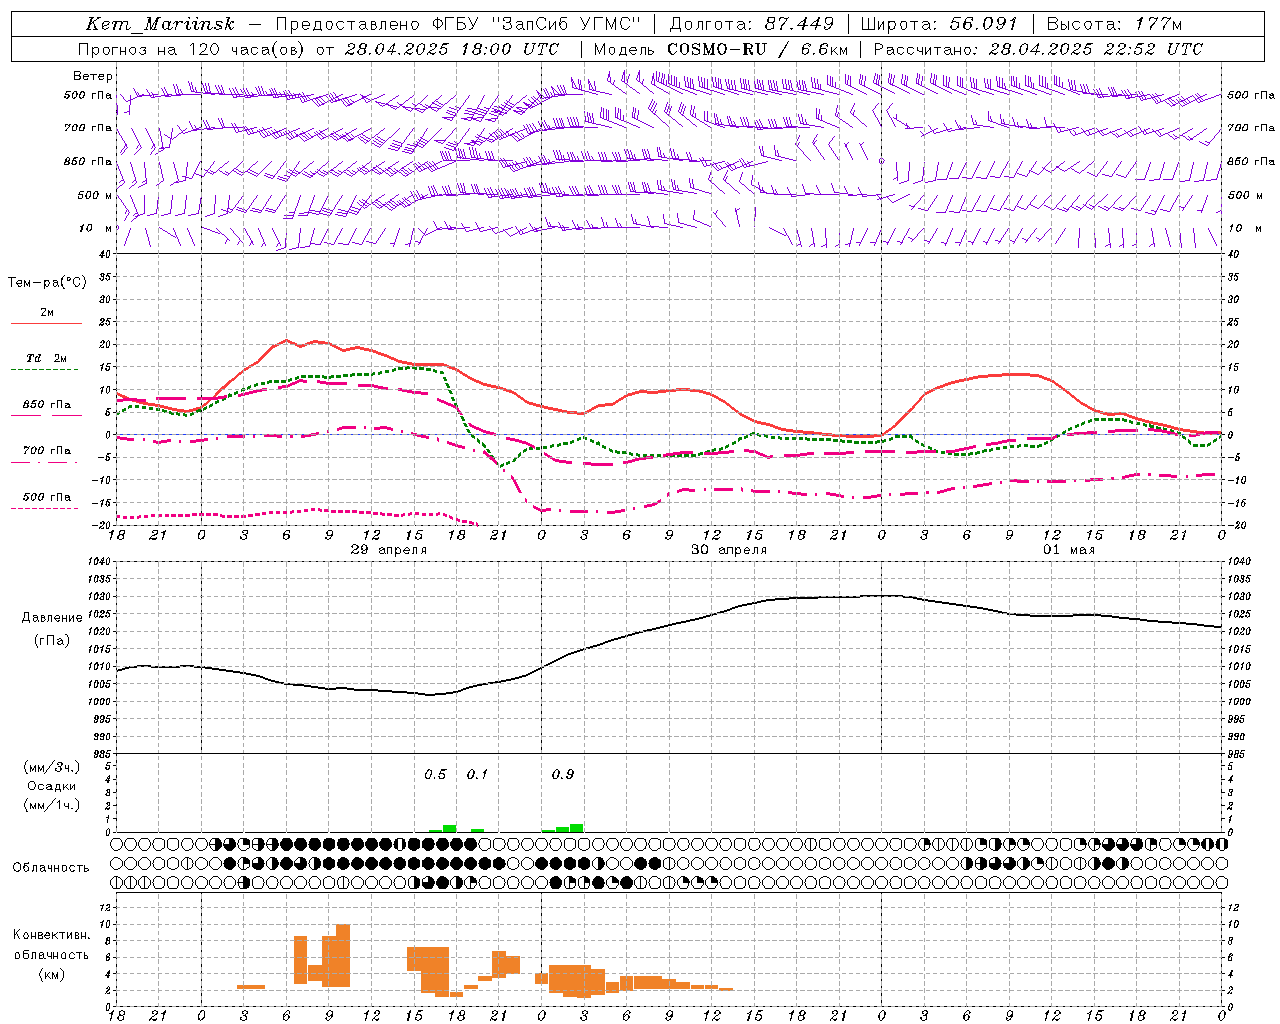The width and height of the screenshot is (1280, 1024).
Task: Click the precipitation amount '0.5'
Action: [x=435, y=774]
